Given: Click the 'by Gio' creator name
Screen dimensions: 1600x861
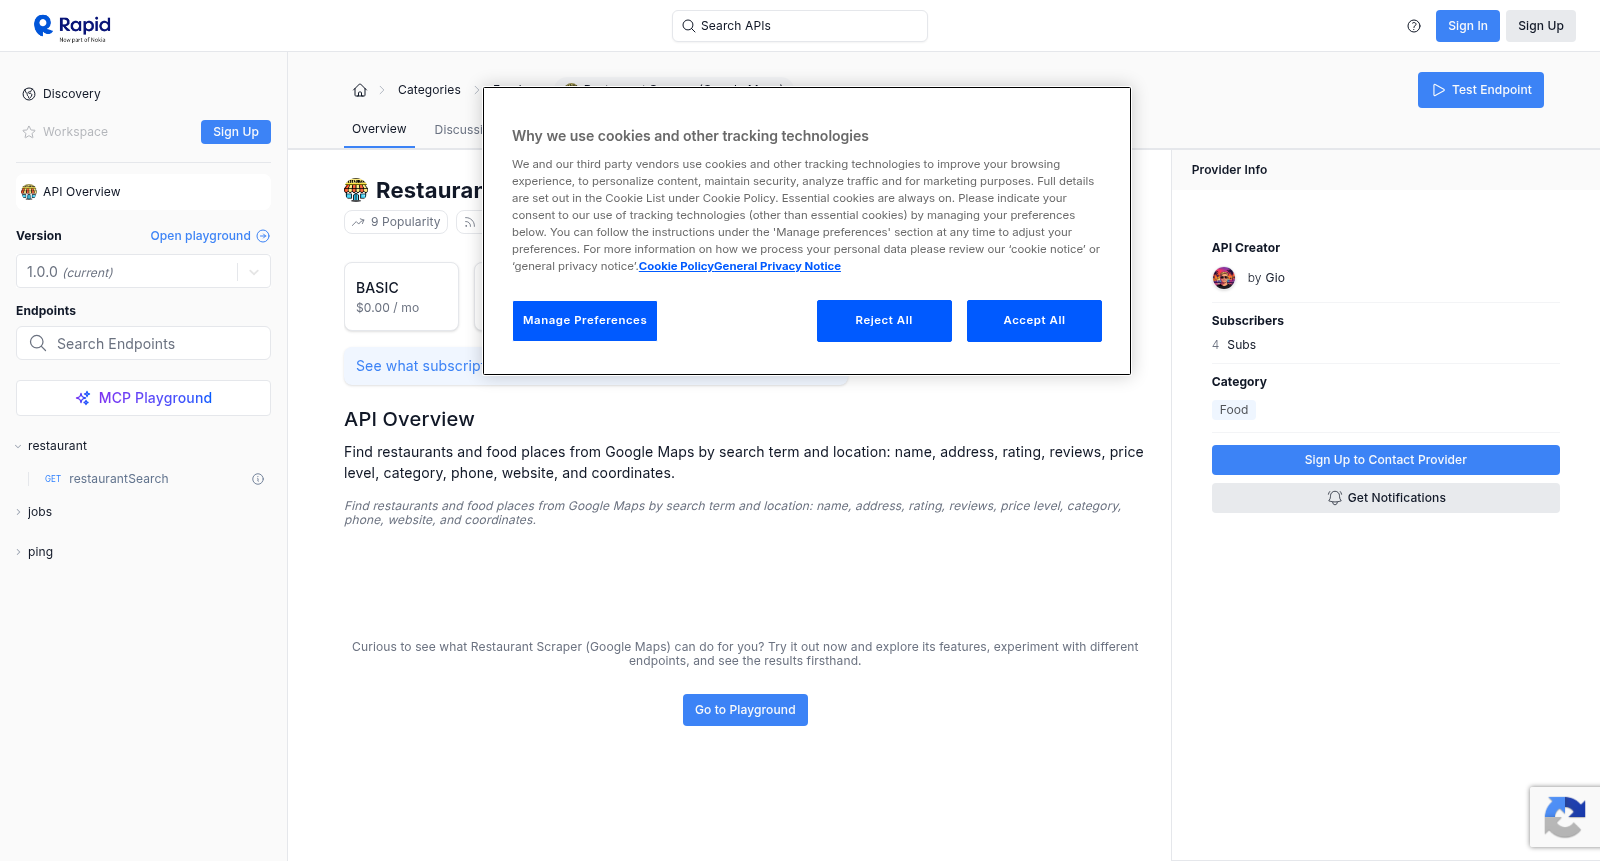Looking at the screenshot, I should click(x=1266, y=278).
